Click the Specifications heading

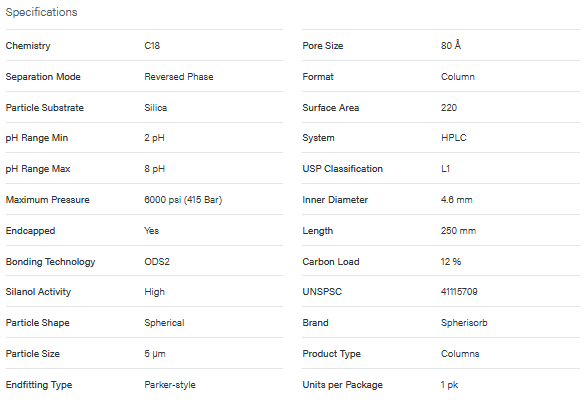[x=41, y=12]
